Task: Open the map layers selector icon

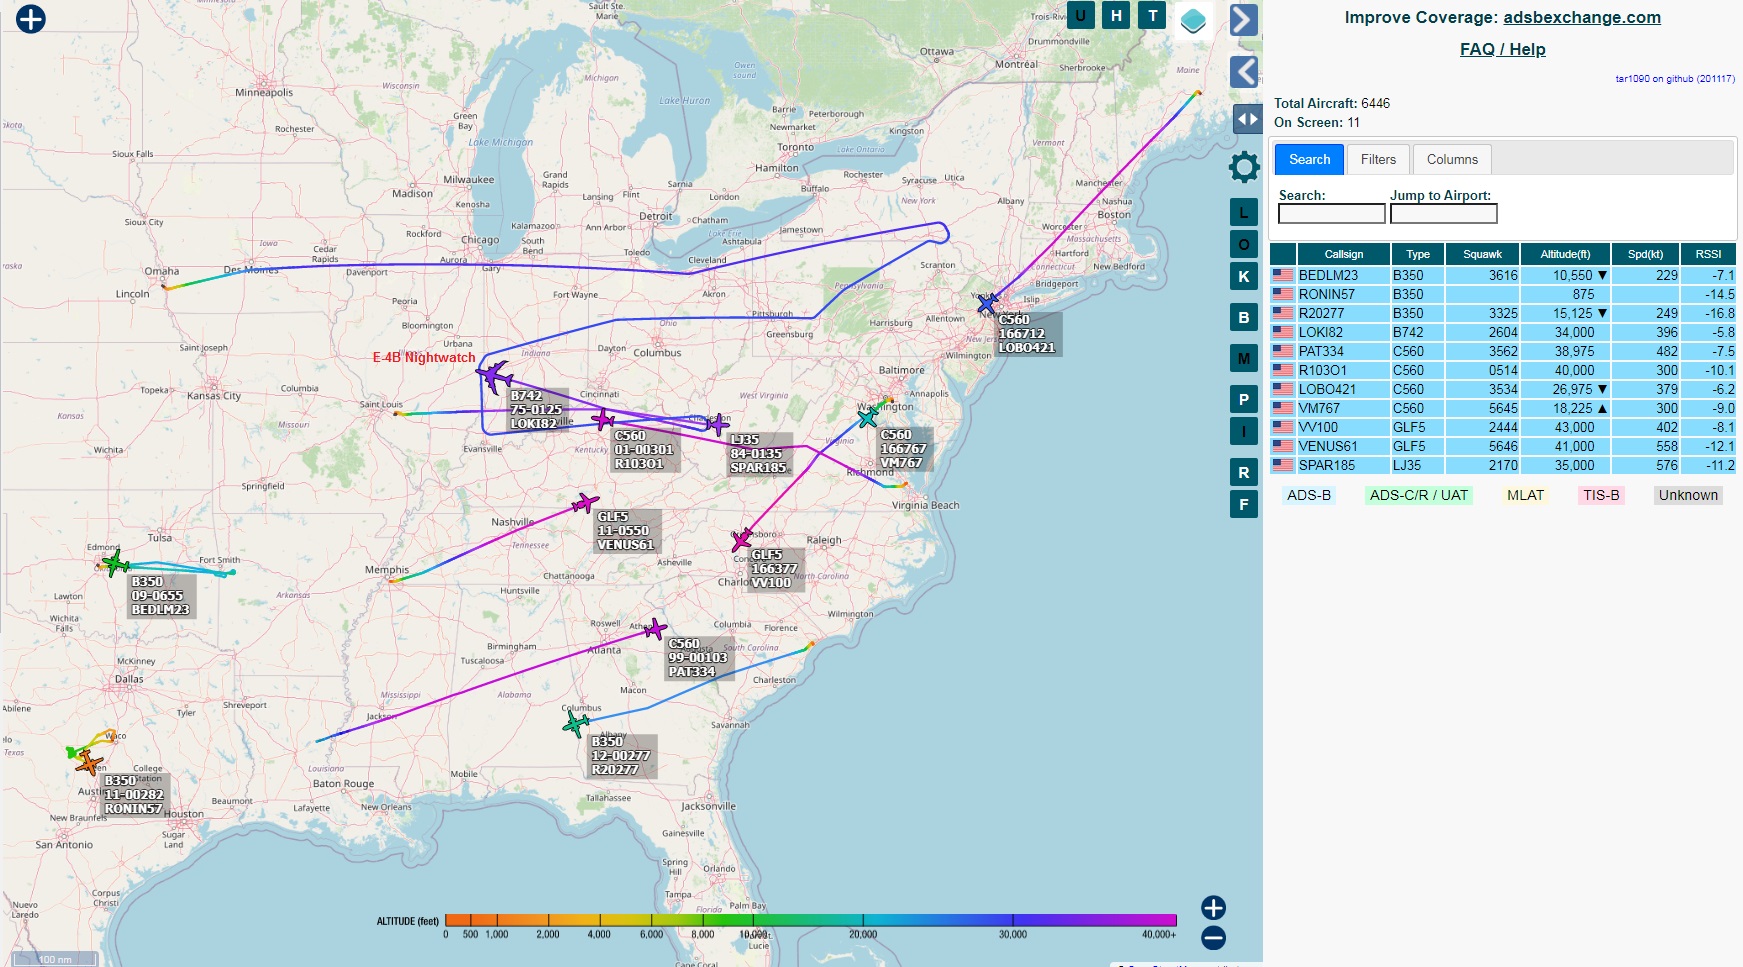Action: pyautogui.click(x=1193, y=20)
